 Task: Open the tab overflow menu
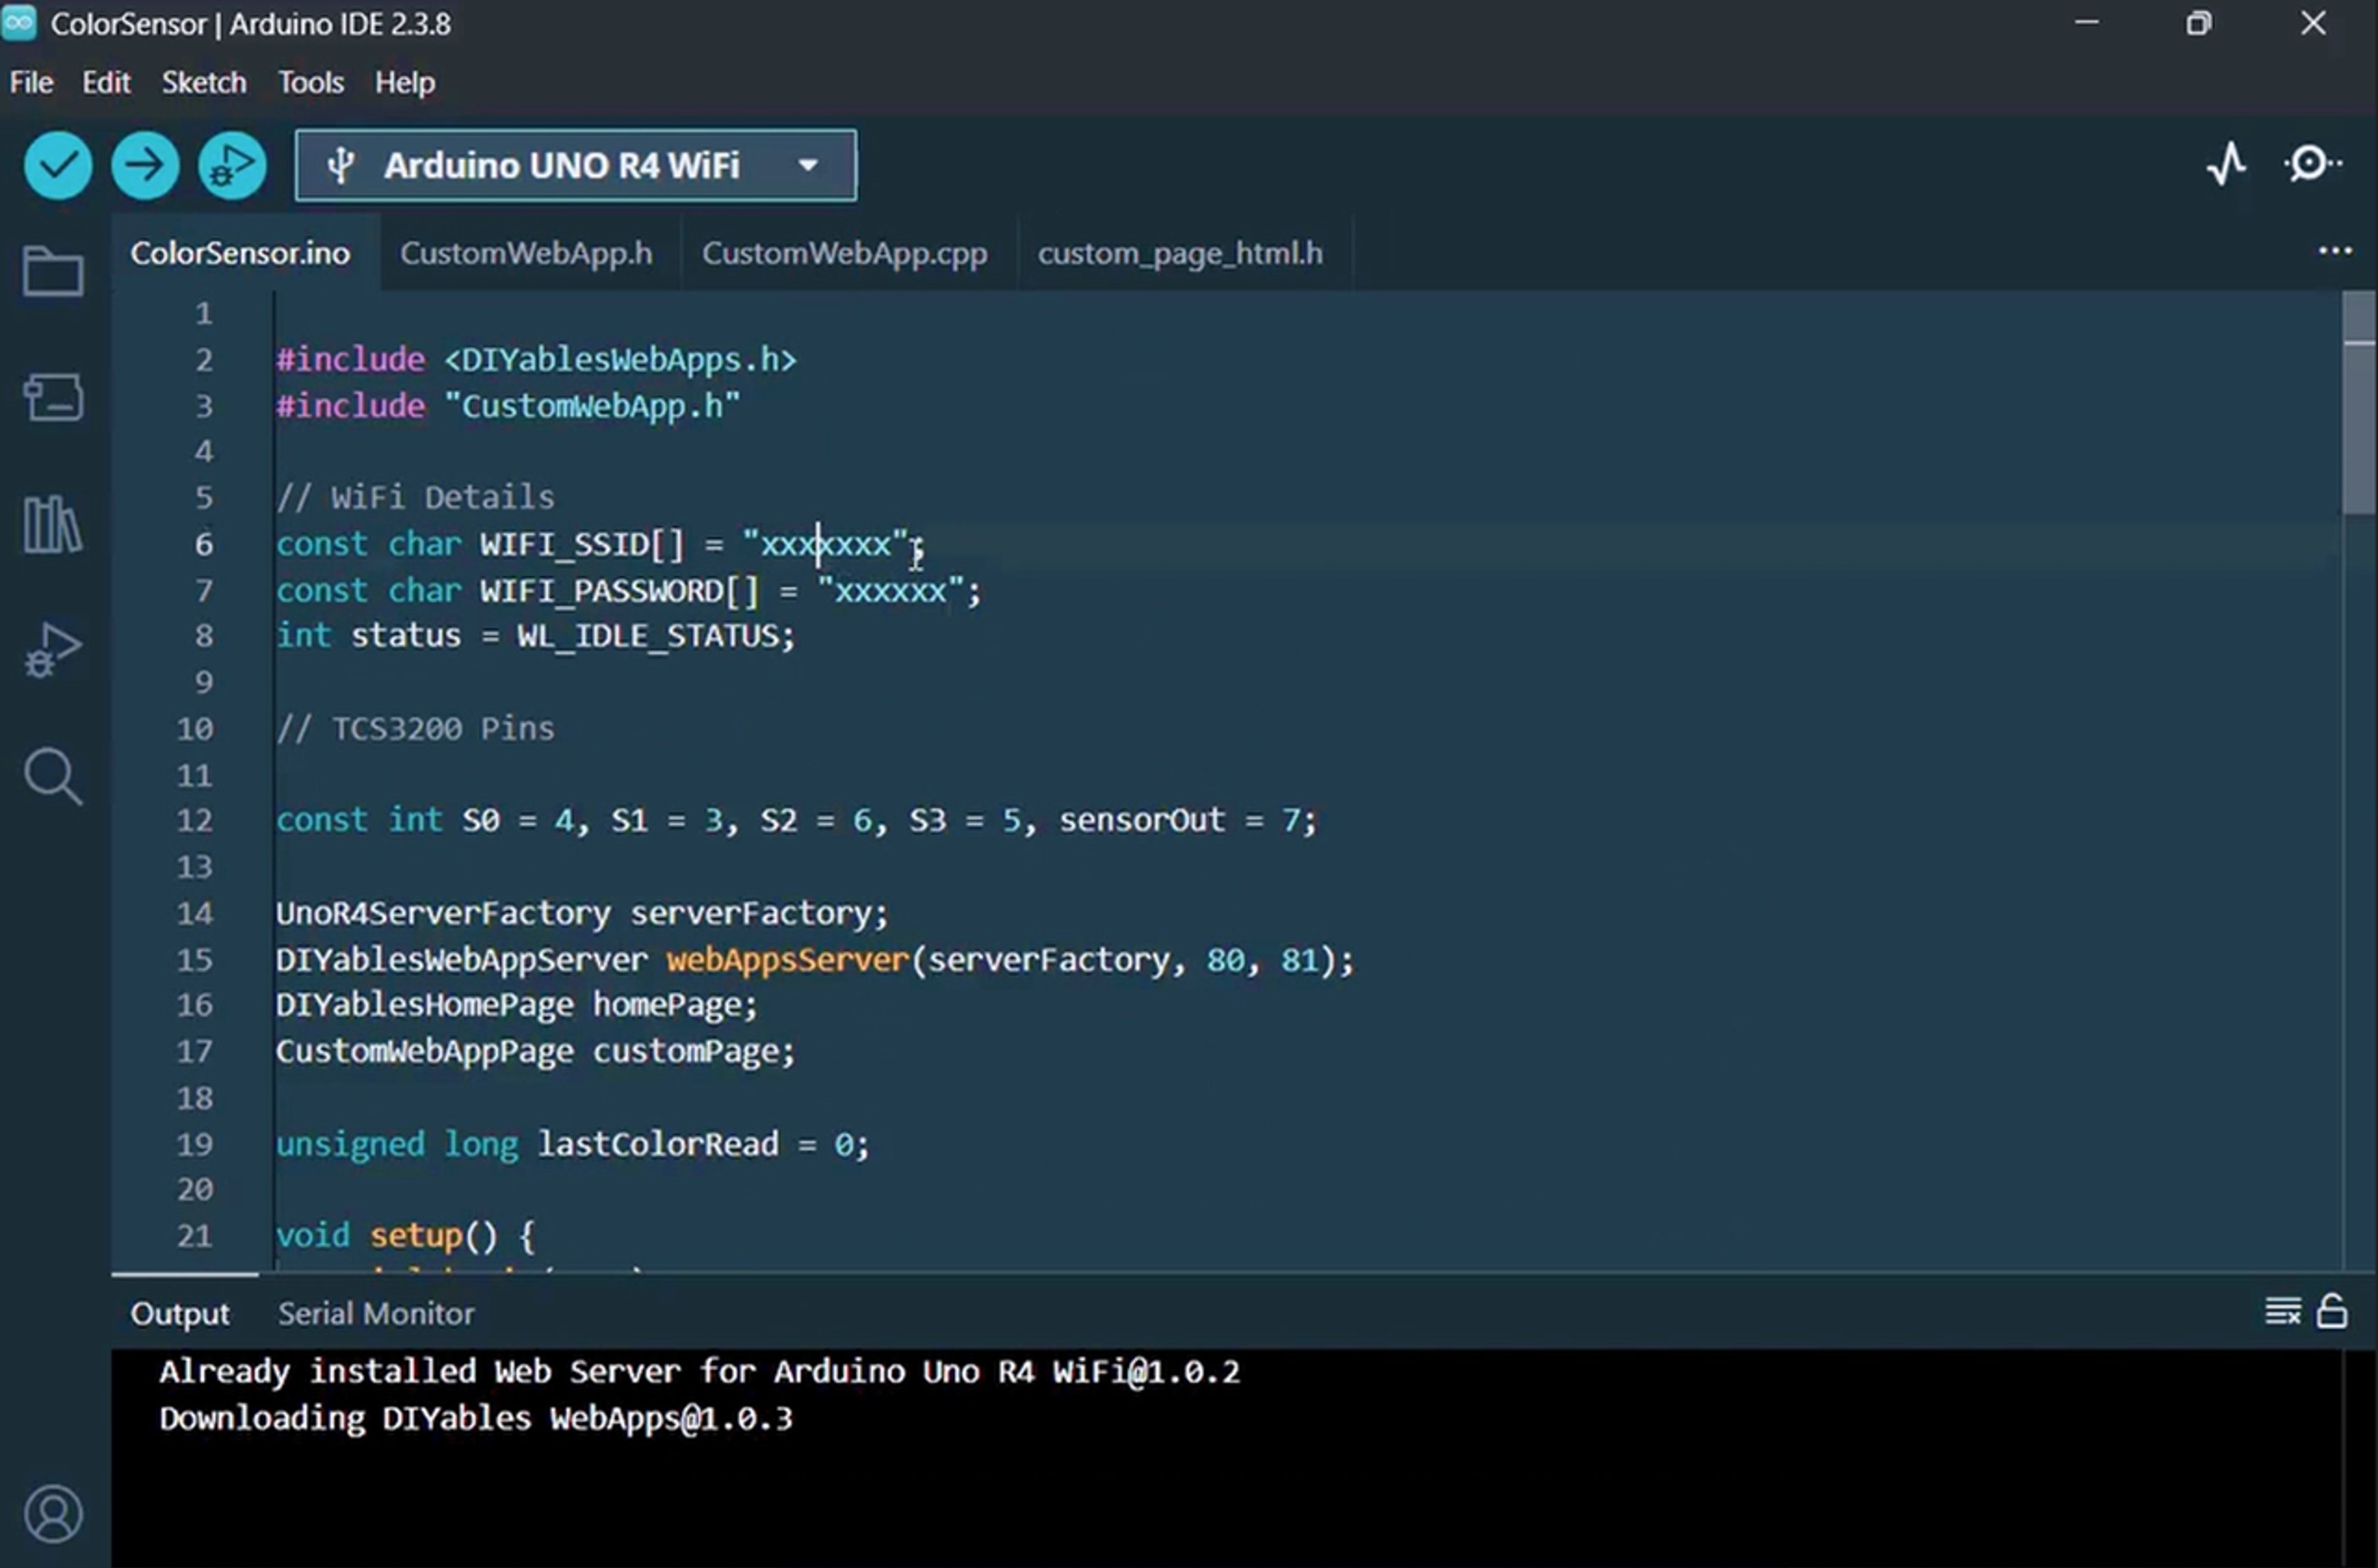coord(2334,252)
